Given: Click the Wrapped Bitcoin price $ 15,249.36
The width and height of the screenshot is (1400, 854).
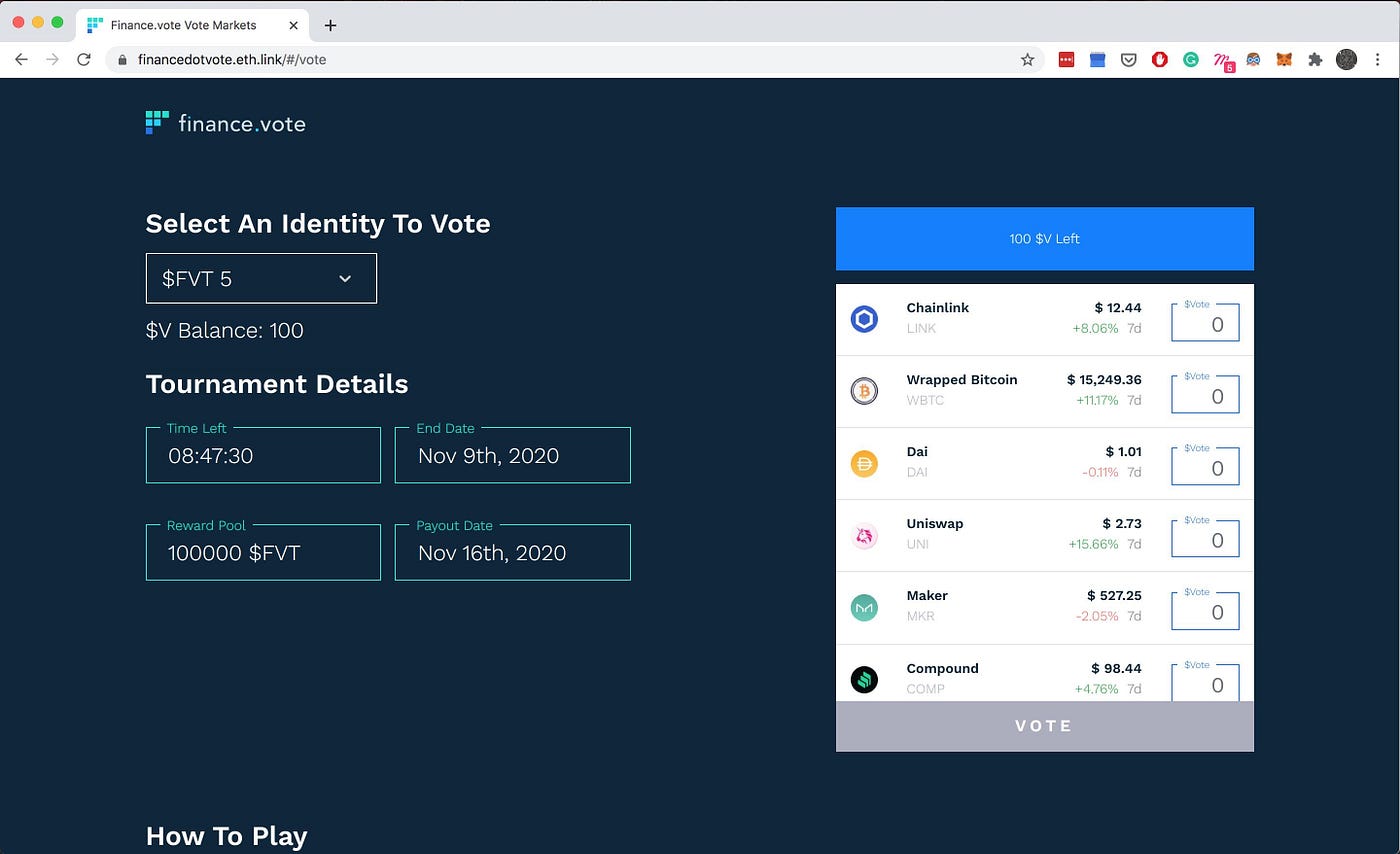Looking at the screenshot, I should 1104,380.
